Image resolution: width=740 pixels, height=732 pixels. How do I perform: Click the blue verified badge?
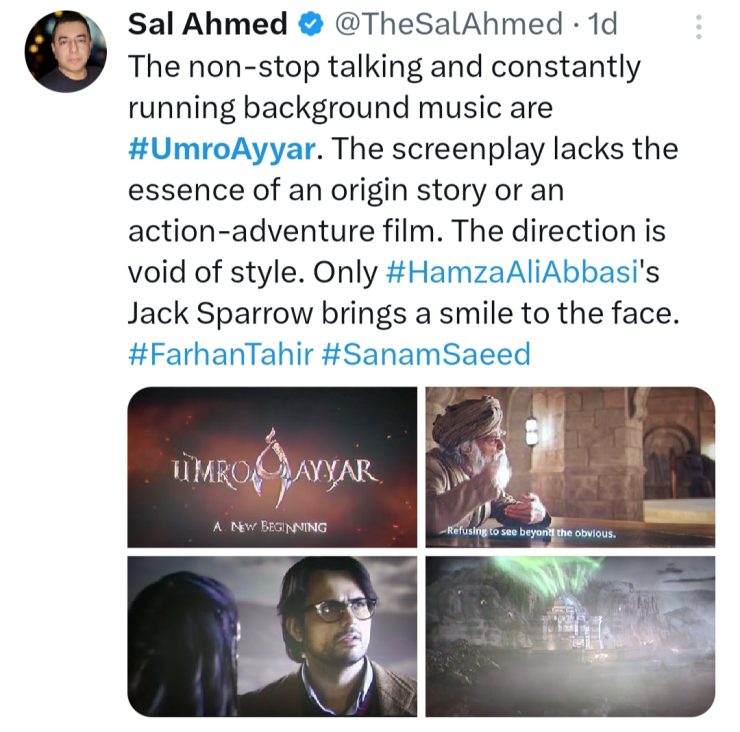pyautogui.click(x=307, y=25)
